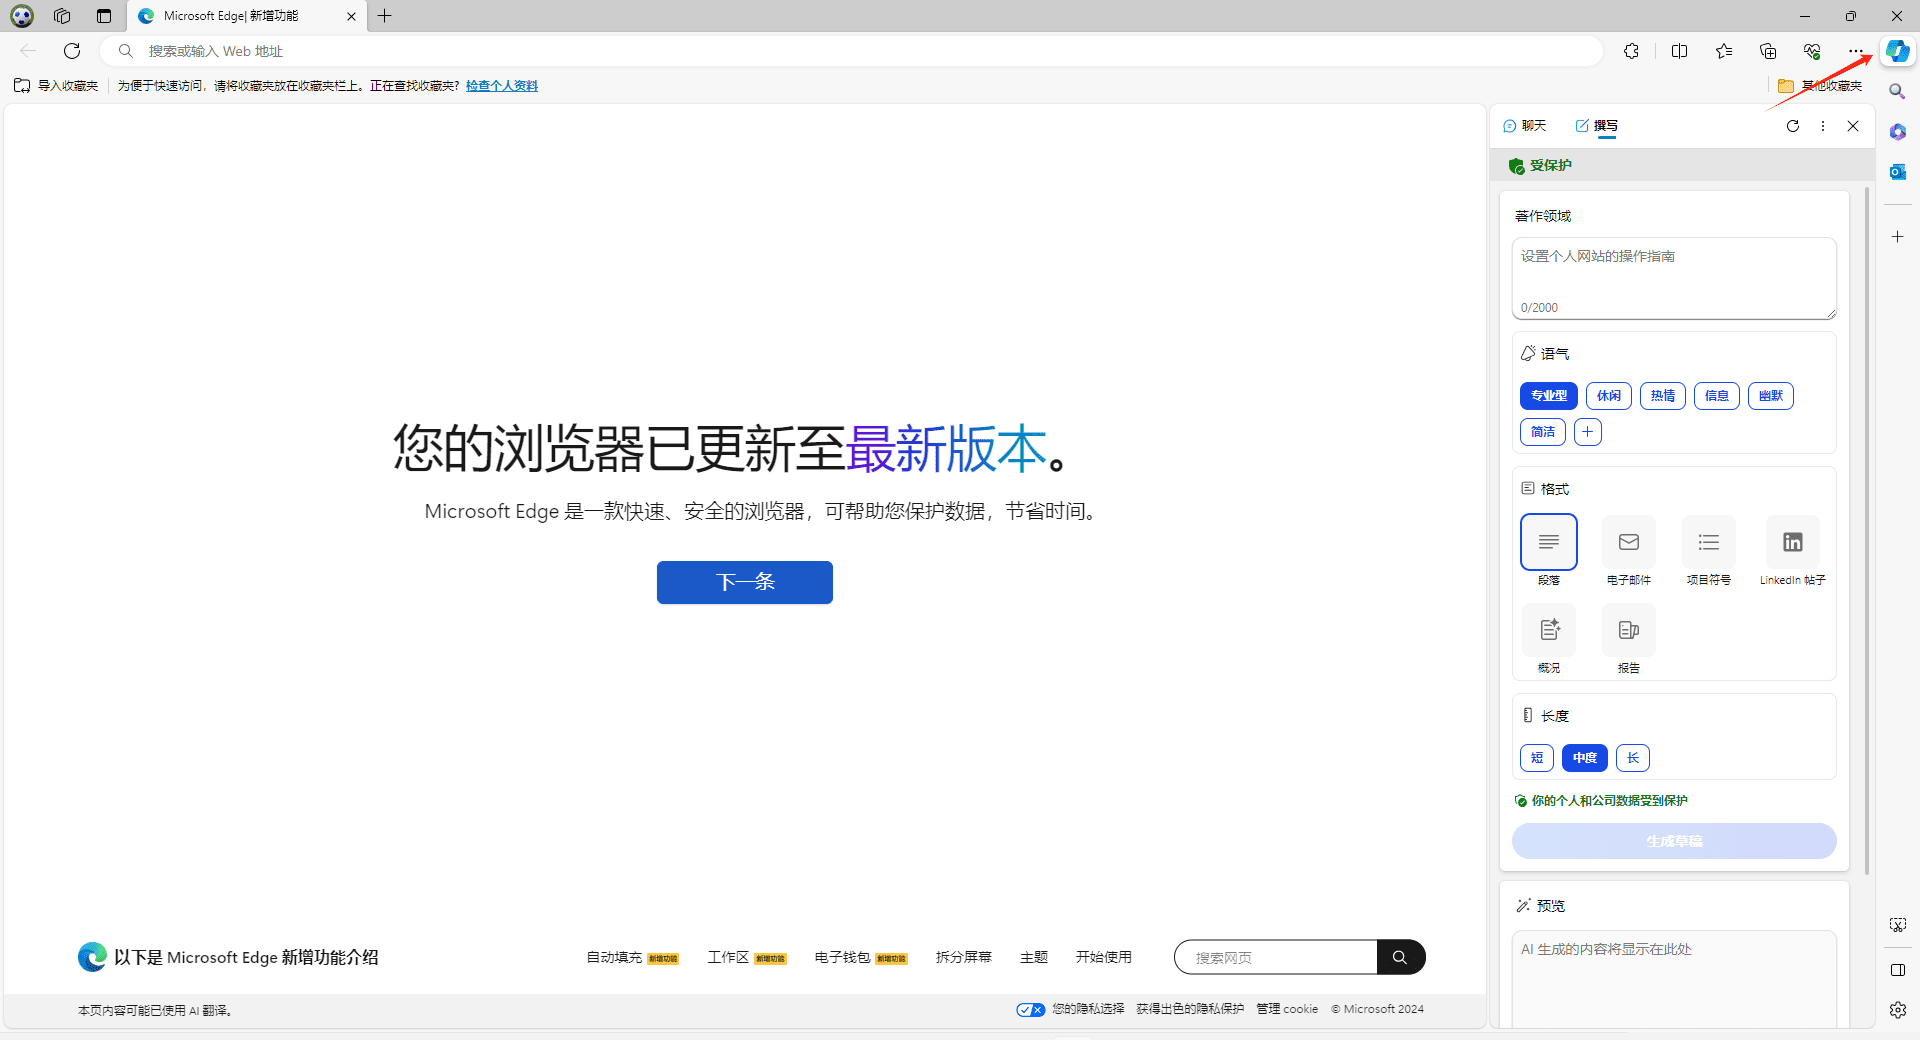The width and height of the screenshot is (1920, 1040).
Task: Click the AI preview output box
Action: coord(1674,979)
